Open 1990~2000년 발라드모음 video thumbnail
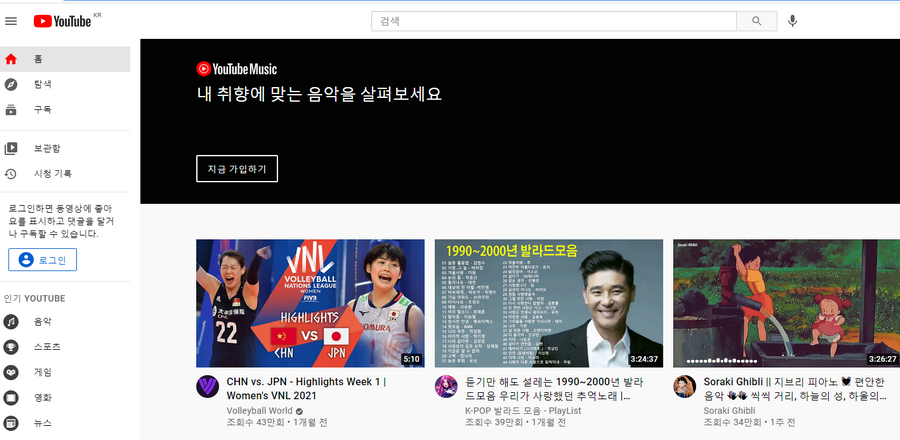This screenshot has width=900, height=440. click(549, 303)
